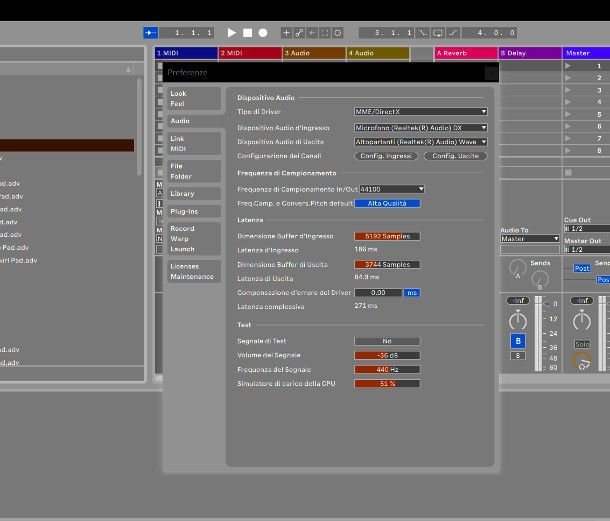This screenshot has height=521, width=610.
Task: Open the Link MIDI preferences tab
Action: point(194,144)
